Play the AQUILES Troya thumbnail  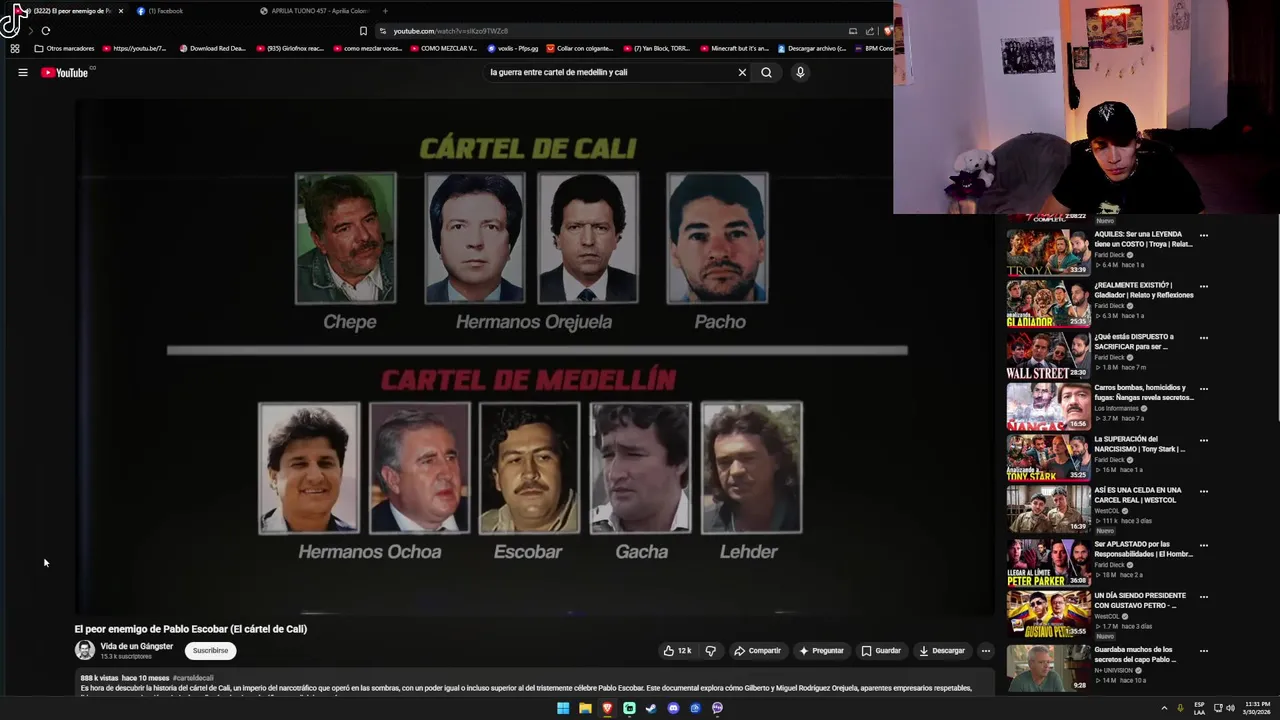tap(1048, 252)
